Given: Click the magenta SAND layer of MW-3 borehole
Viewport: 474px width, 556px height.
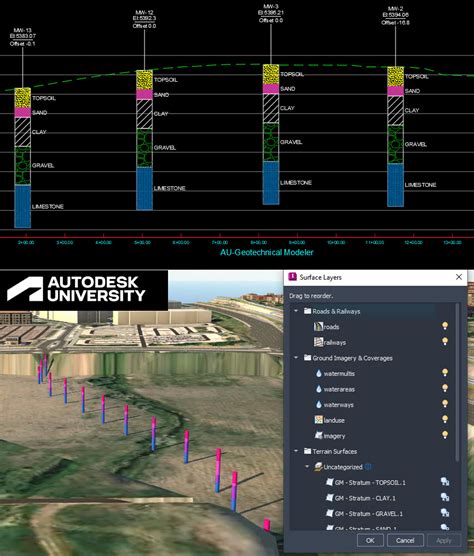Looking at the screenshot, I should pyautogui.click(x=271, y=89).
